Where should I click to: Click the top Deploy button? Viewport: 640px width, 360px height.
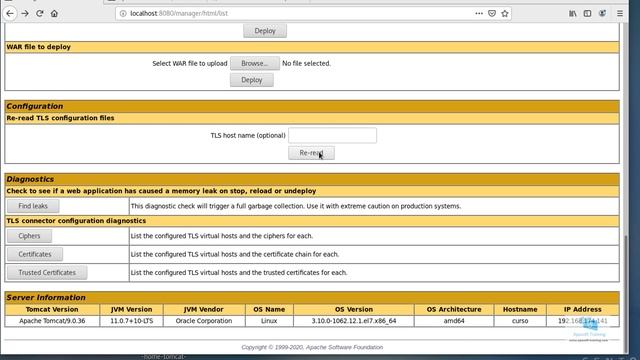pos(265,31)
